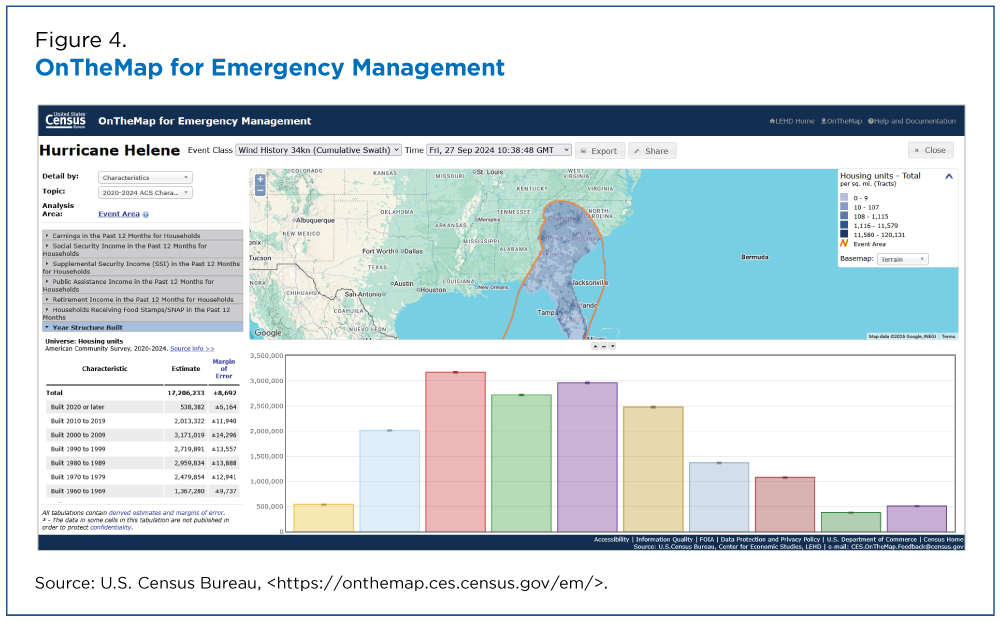Click the Built 1960 to 1969 row
The height and width of the screenshot is (623, 1000).
(x=142, y=491)
